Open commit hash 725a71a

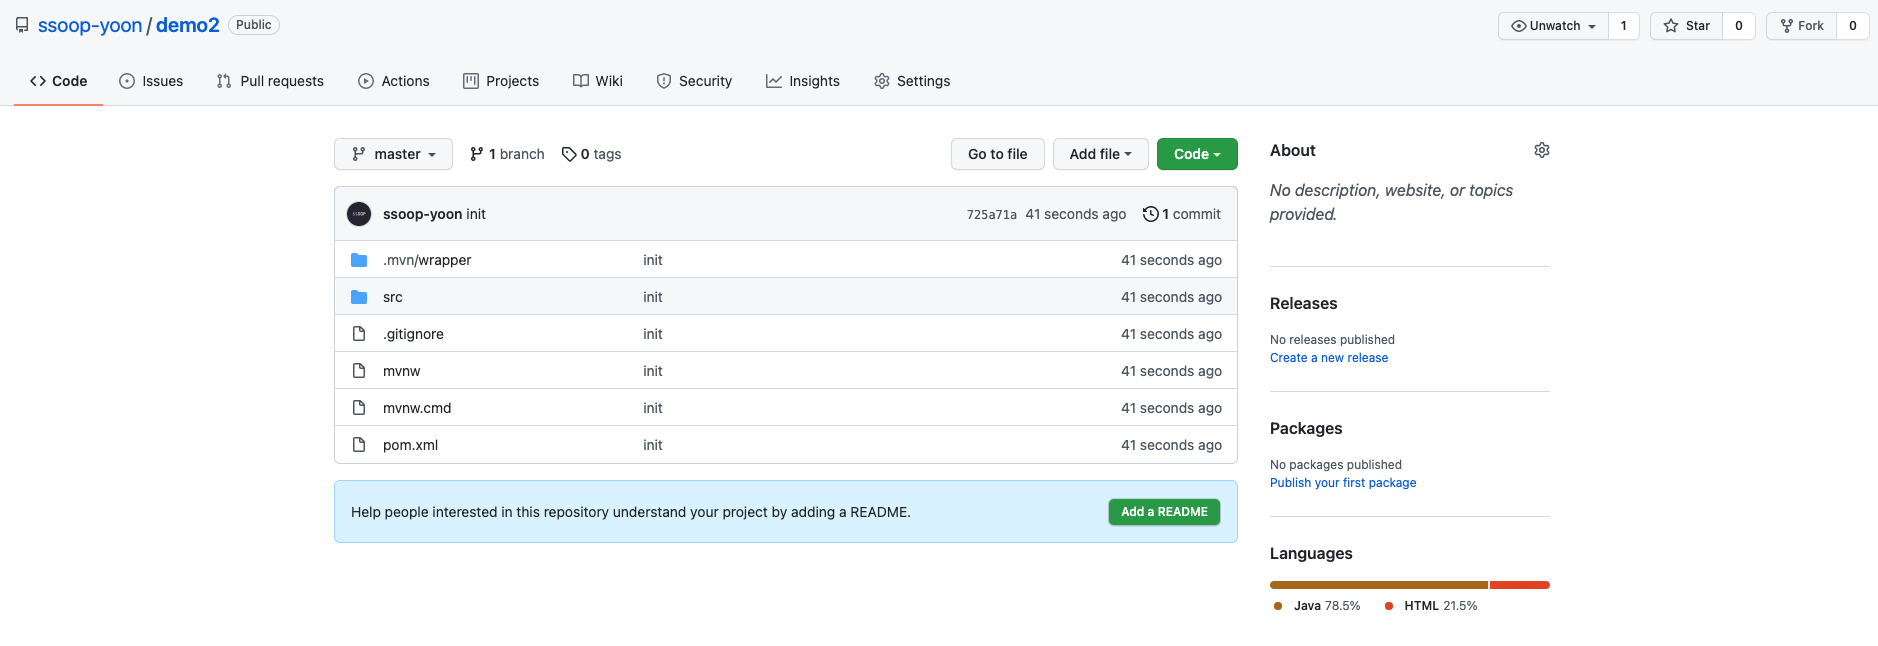coord(992,214)
